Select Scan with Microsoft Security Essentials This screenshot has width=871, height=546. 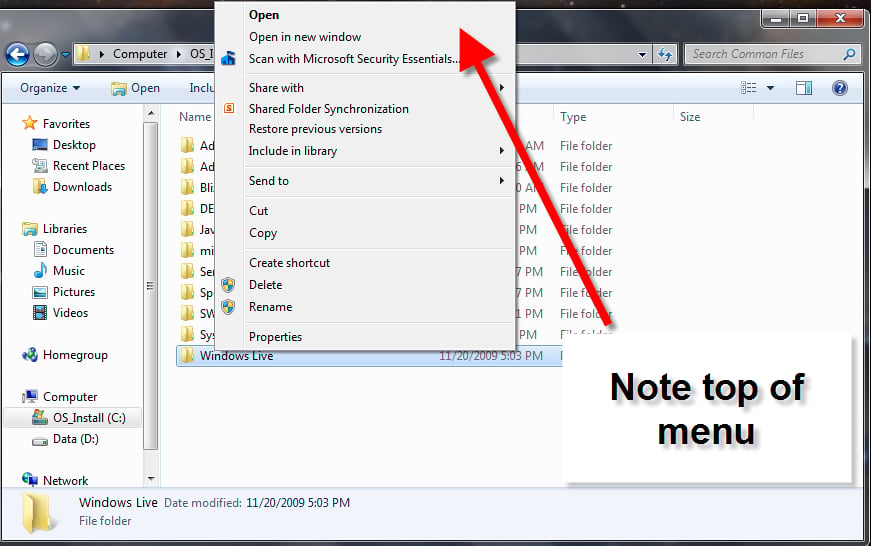coord(354,59)
